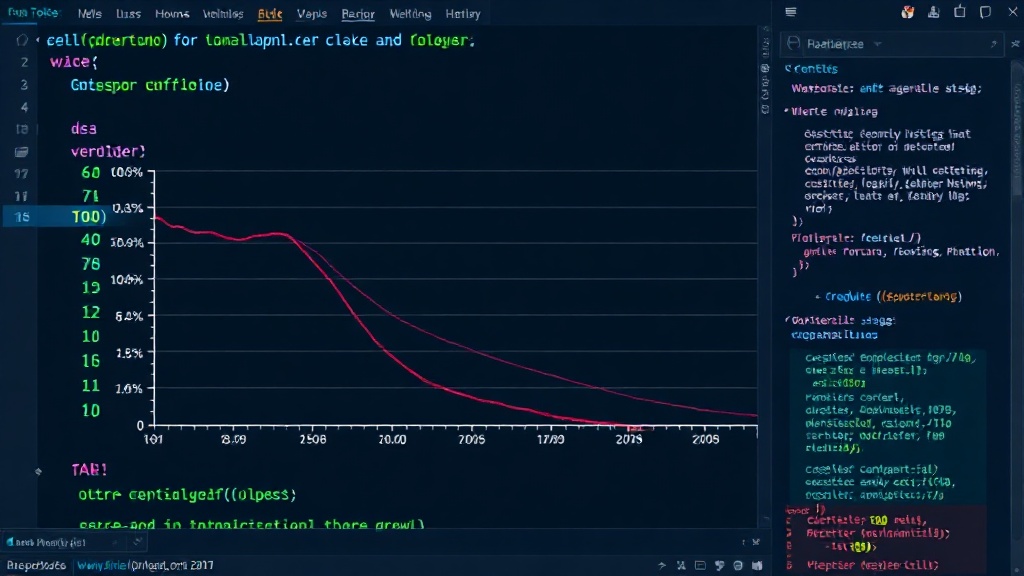Click the round icon left of Raatlerree
This screenshot has width=1024, height=576.
pyautogui.click(x=793, y=44)
